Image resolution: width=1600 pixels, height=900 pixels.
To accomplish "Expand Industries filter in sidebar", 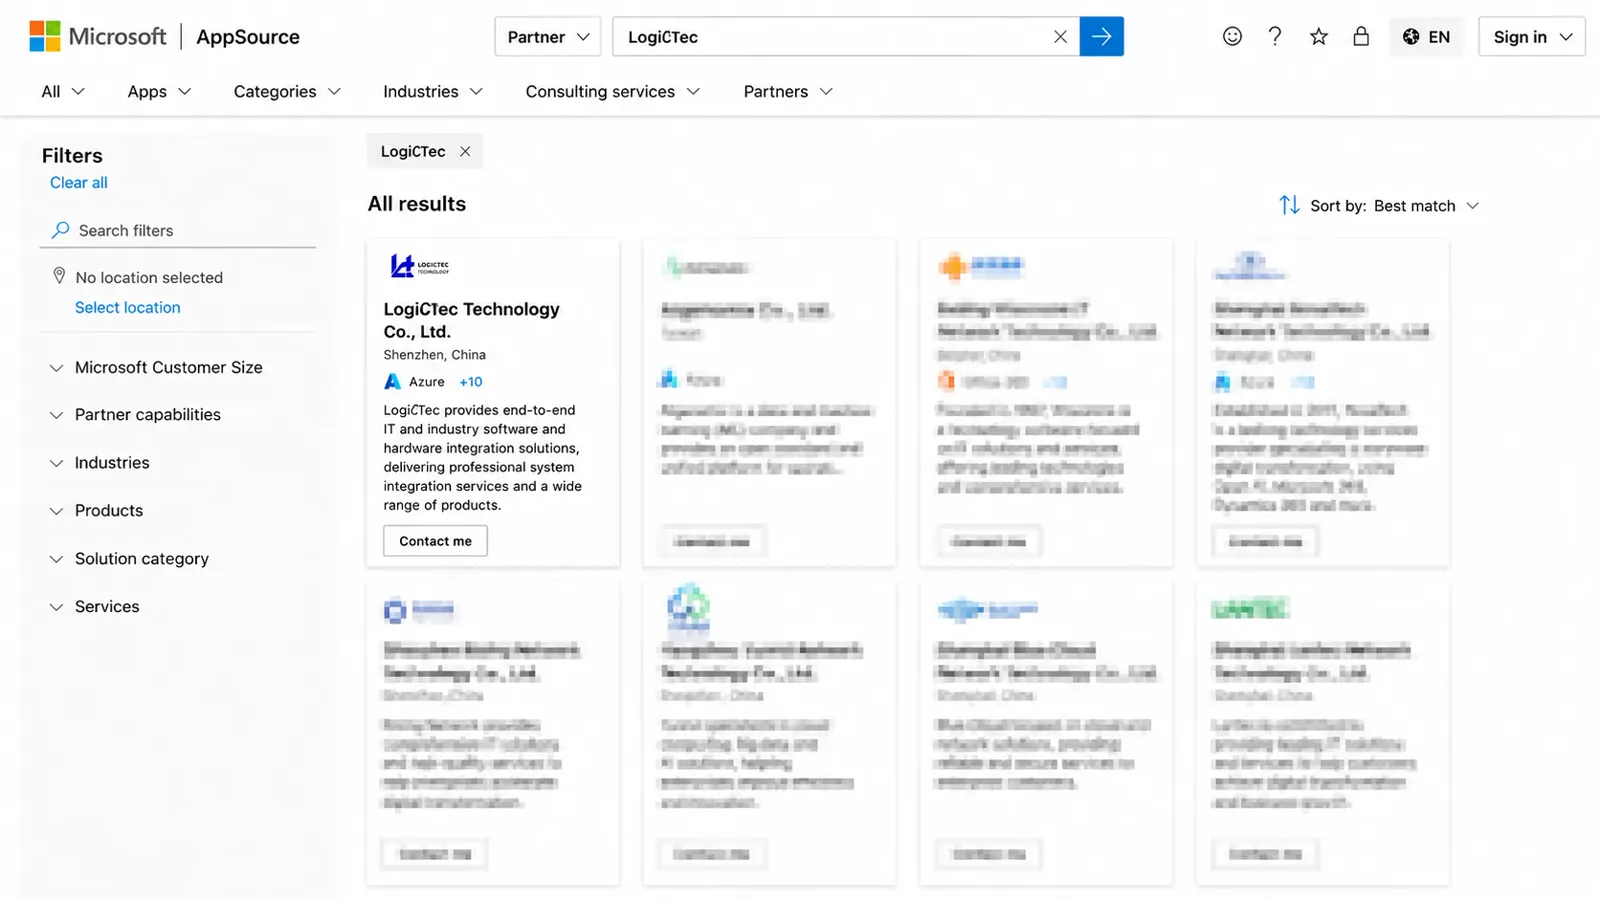I will click(x=99, y=462).
